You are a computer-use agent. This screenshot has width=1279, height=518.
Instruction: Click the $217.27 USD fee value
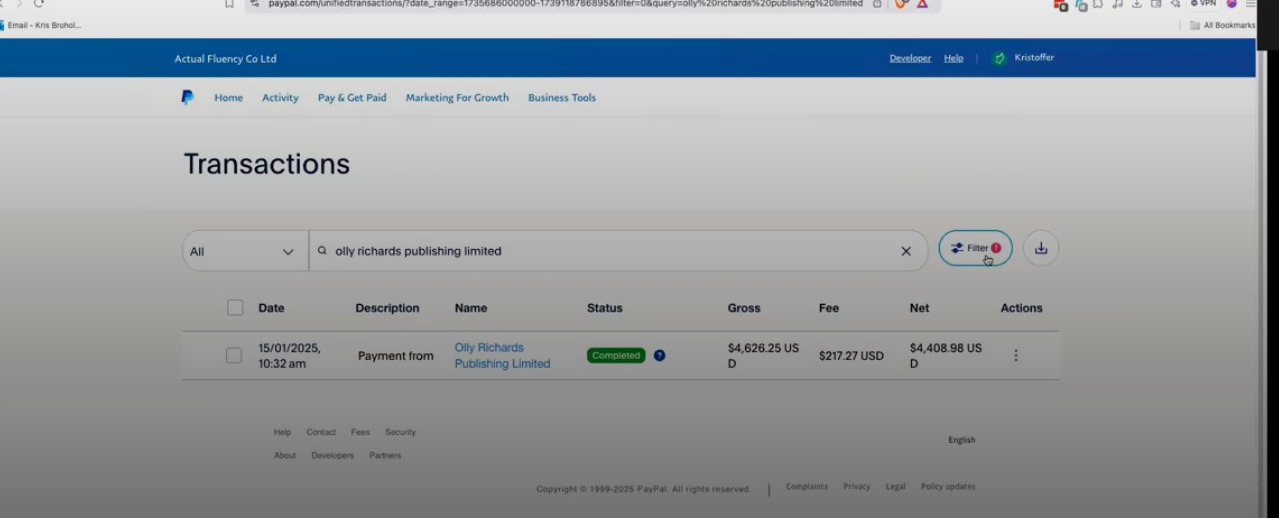click(x=851, y=356)
